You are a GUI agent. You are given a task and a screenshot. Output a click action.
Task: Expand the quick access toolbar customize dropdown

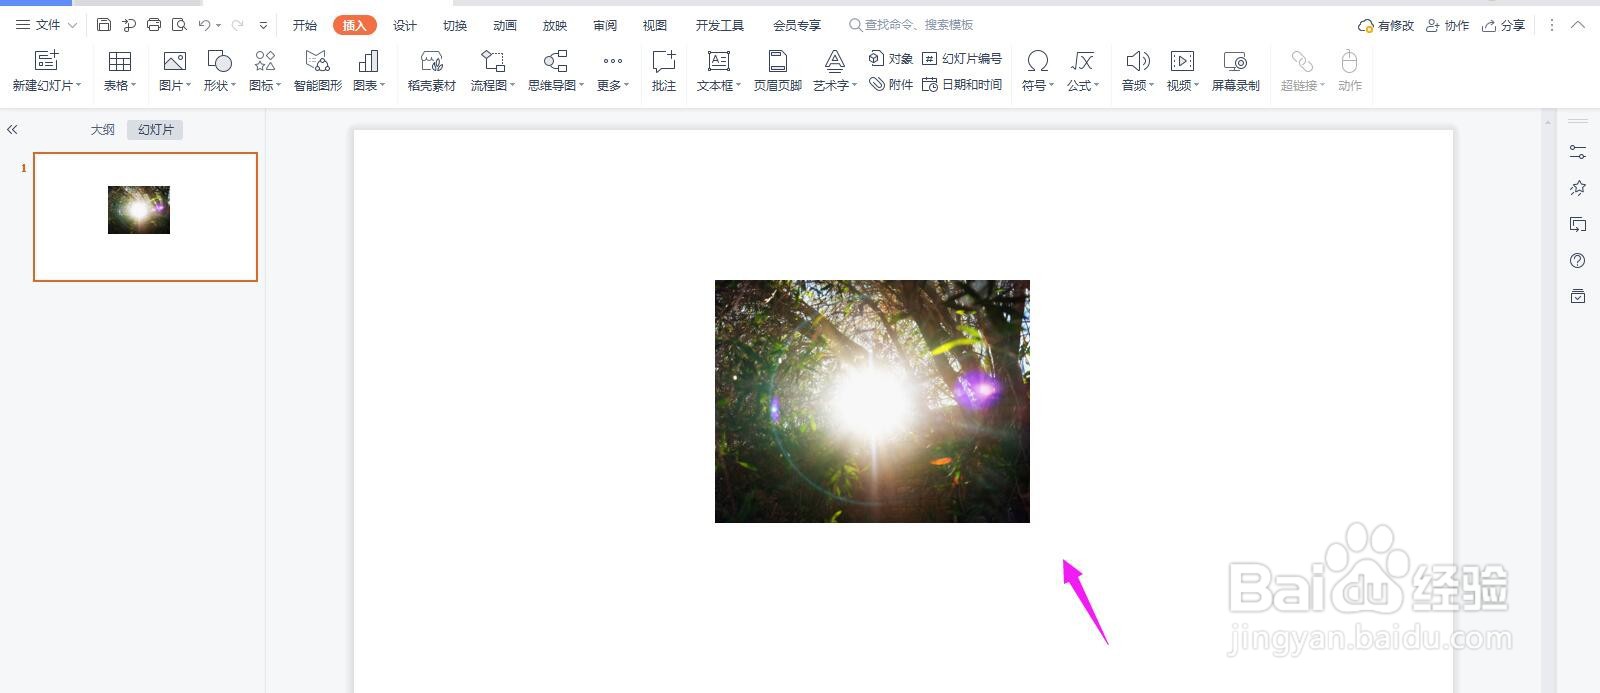263,25
